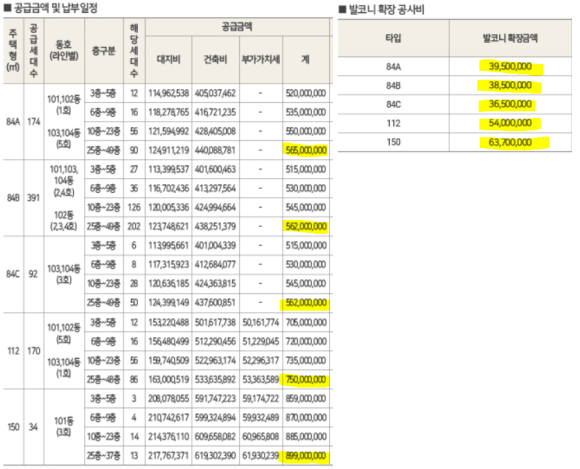This screenshot has height=469, width=580.
Task: Click the highlighted total 750,000,000
Action: (x=306, y=379)
